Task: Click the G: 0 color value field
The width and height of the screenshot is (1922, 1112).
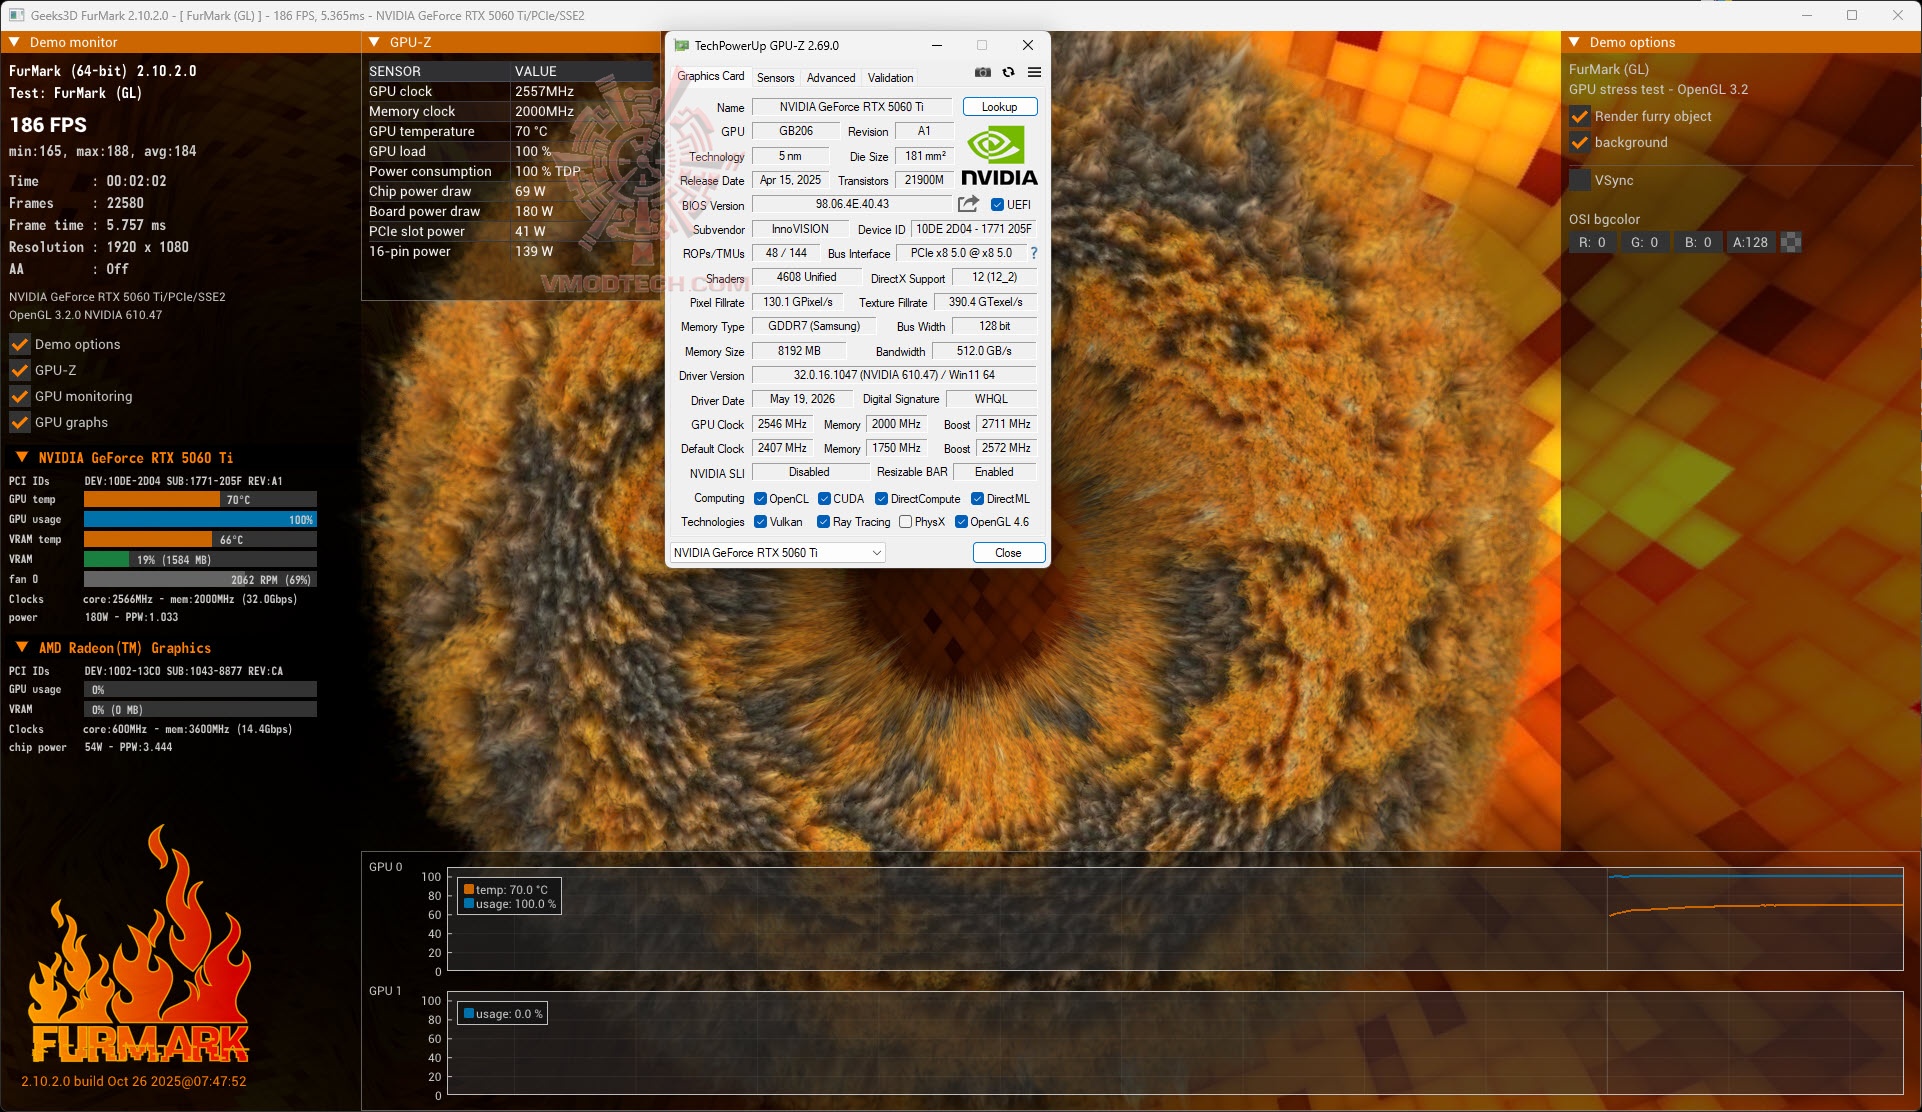Action: tap(1645, 242)
